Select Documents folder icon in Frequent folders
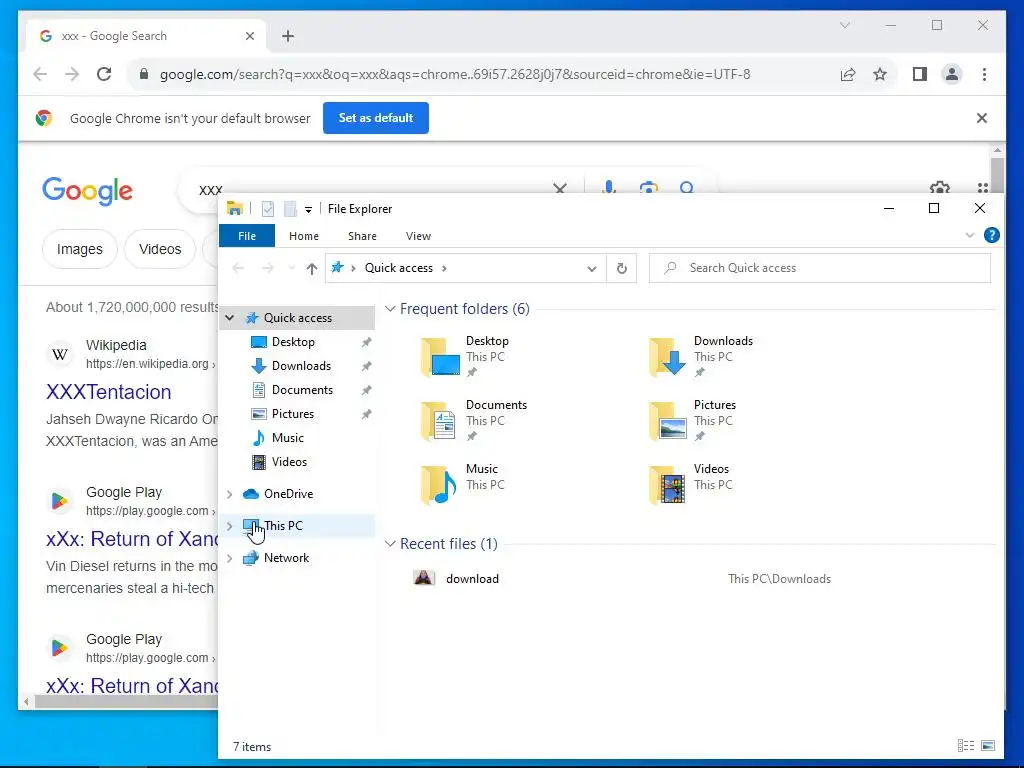The width and height of the screenshot is (1024, 768). [440, 421]
